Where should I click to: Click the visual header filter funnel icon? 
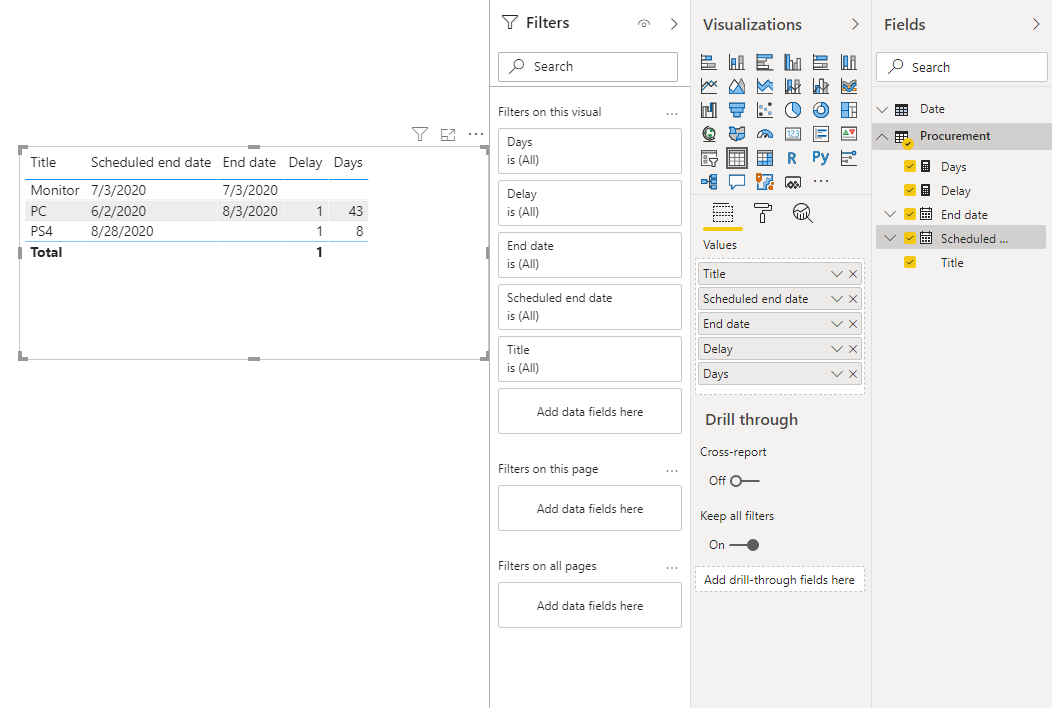pyautogui.click(x=420, y=135)
